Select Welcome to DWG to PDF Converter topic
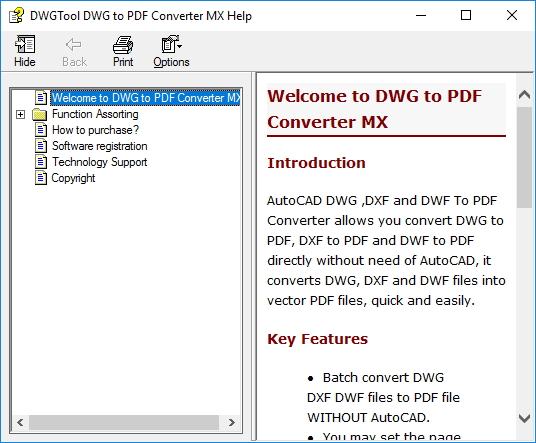The height and width of the screenshot is (443, 536). coord(146,98)
